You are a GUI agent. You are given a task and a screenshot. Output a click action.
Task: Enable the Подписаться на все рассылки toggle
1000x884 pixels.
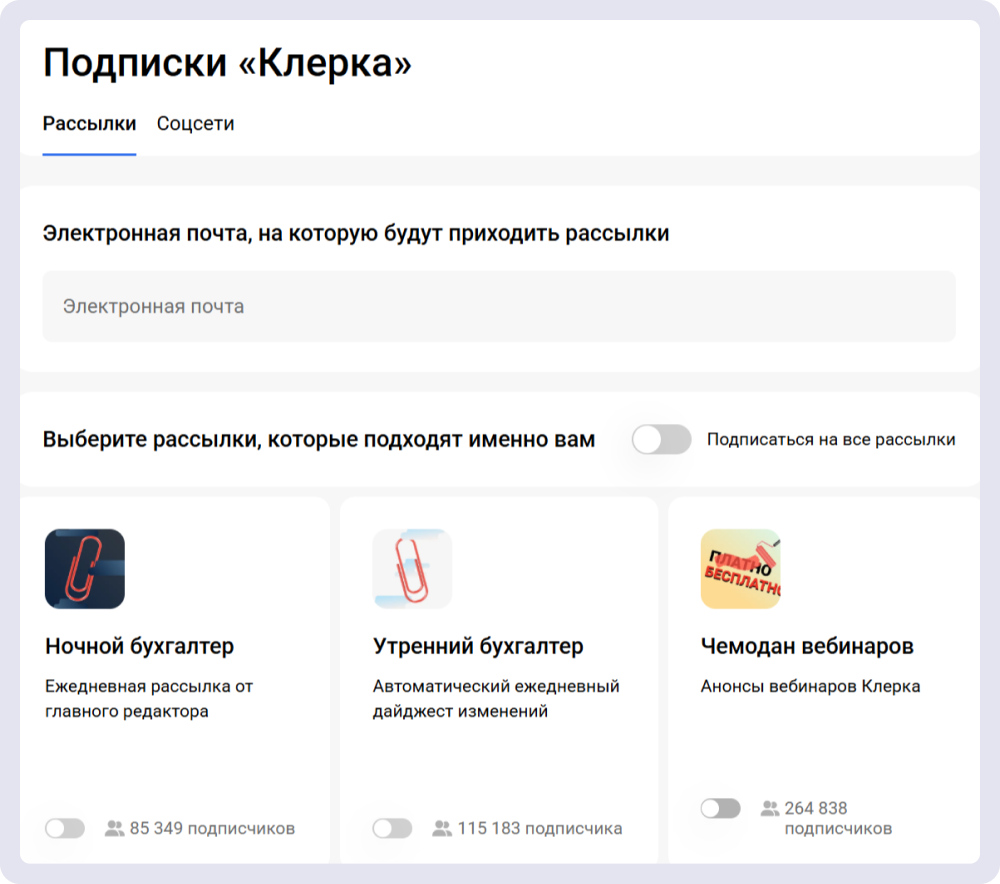663,438
